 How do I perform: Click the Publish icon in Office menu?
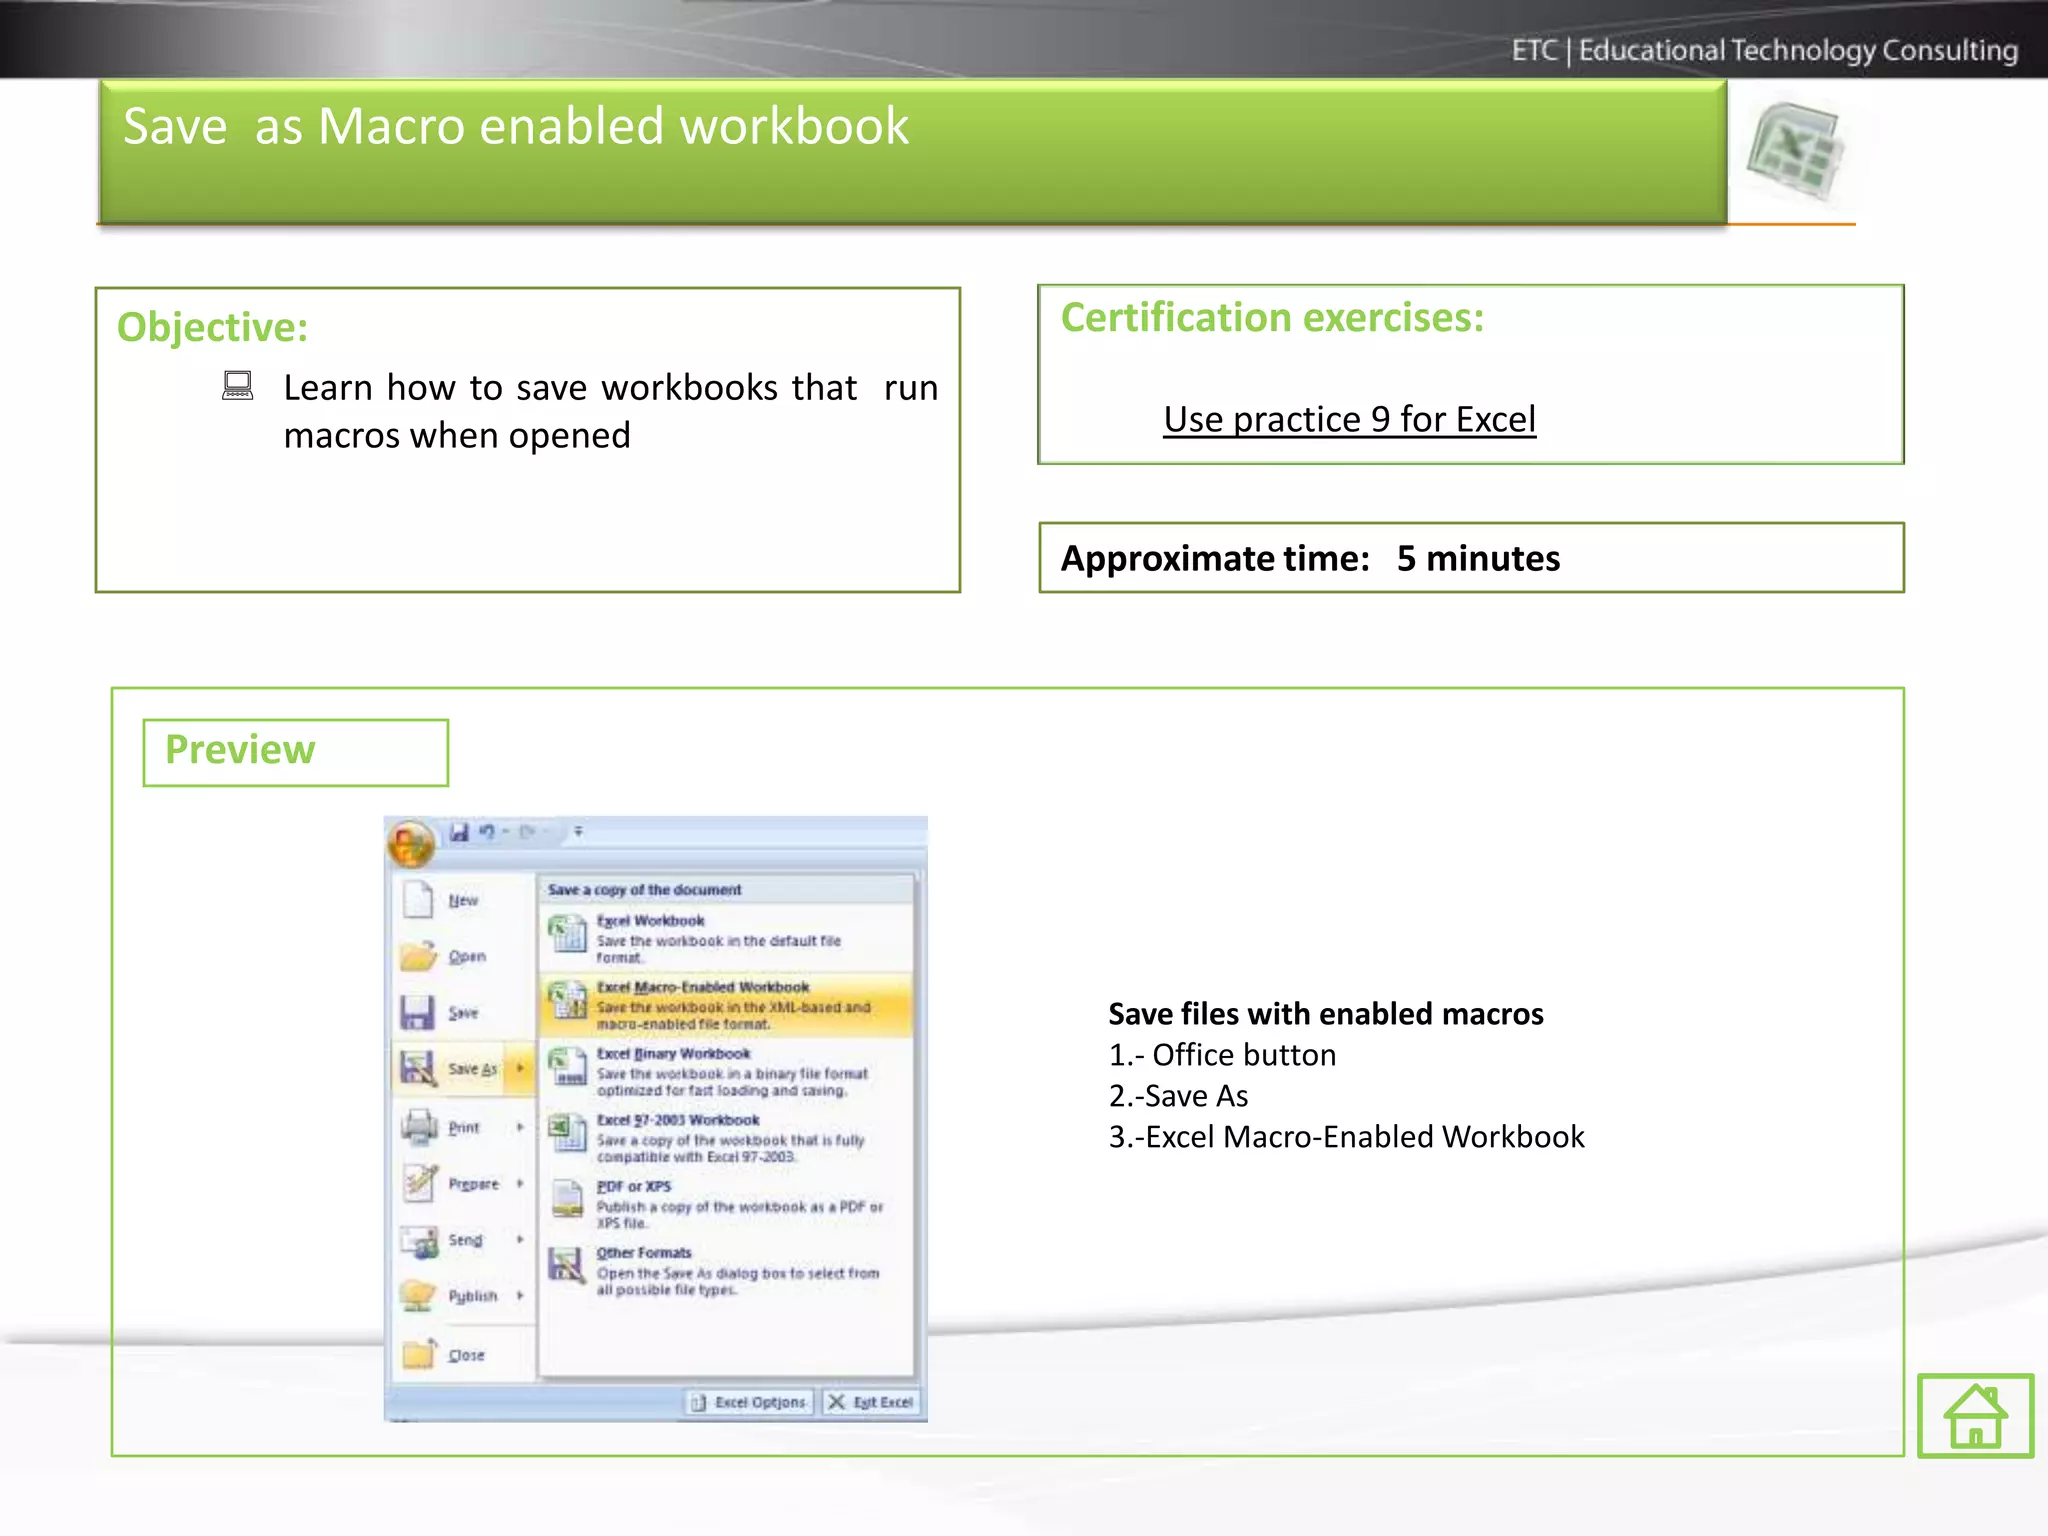pyautogui.click(x=418, y=1296)
